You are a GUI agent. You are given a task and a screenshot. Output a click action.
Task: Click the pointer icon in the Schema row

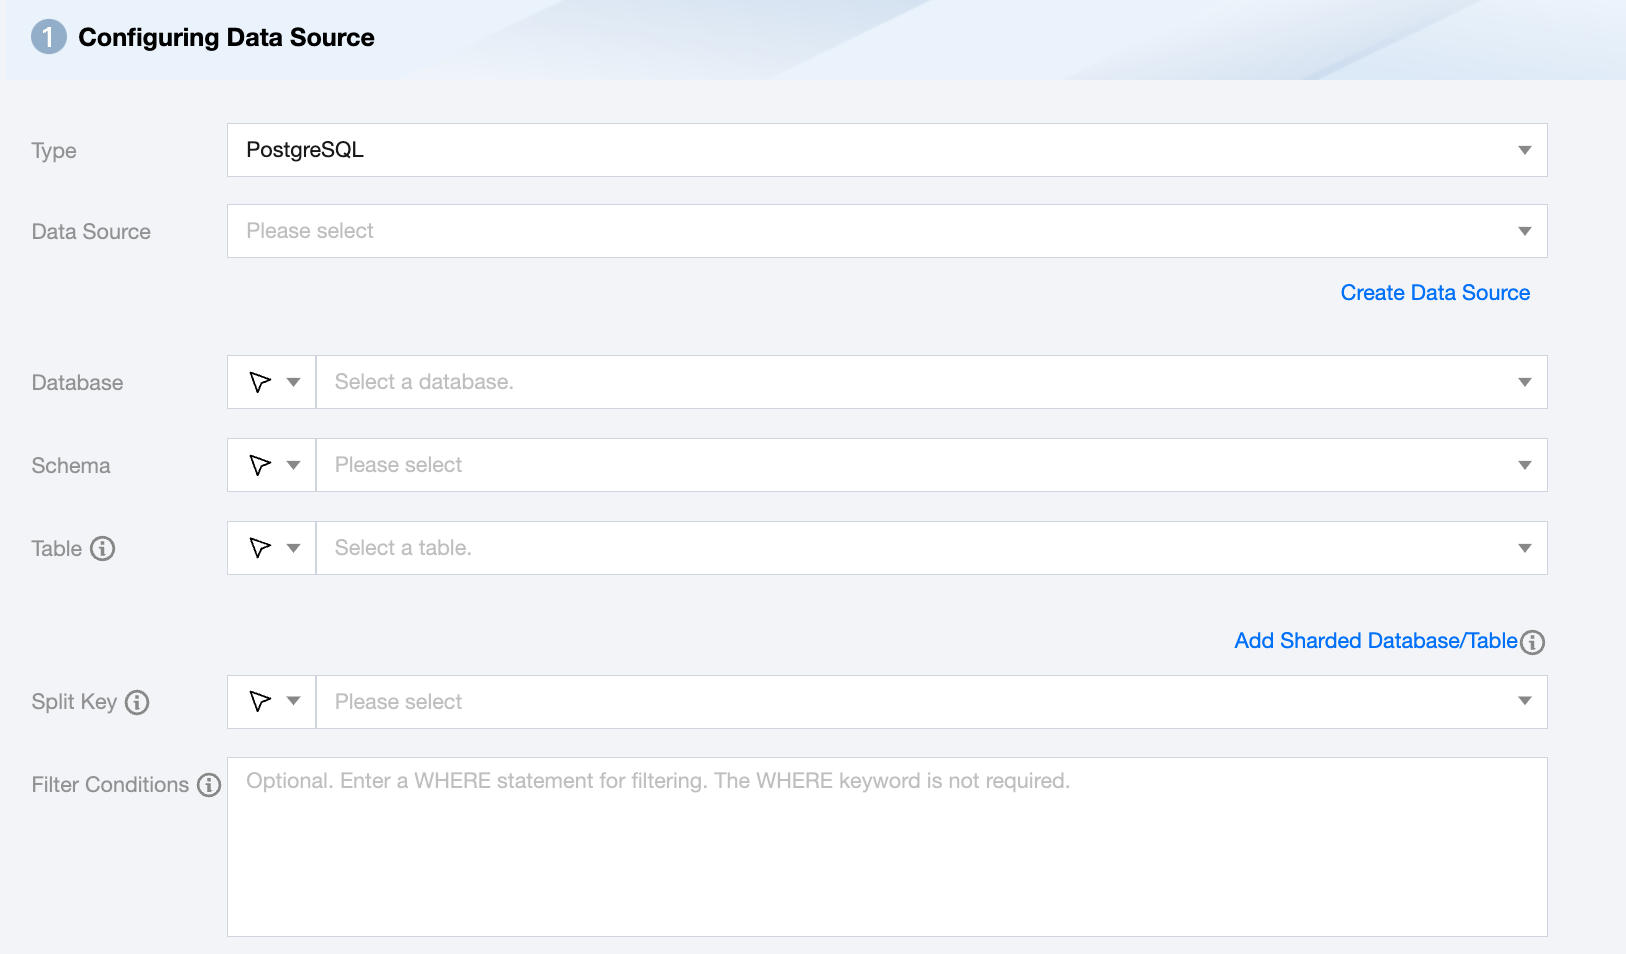[260, 465]
